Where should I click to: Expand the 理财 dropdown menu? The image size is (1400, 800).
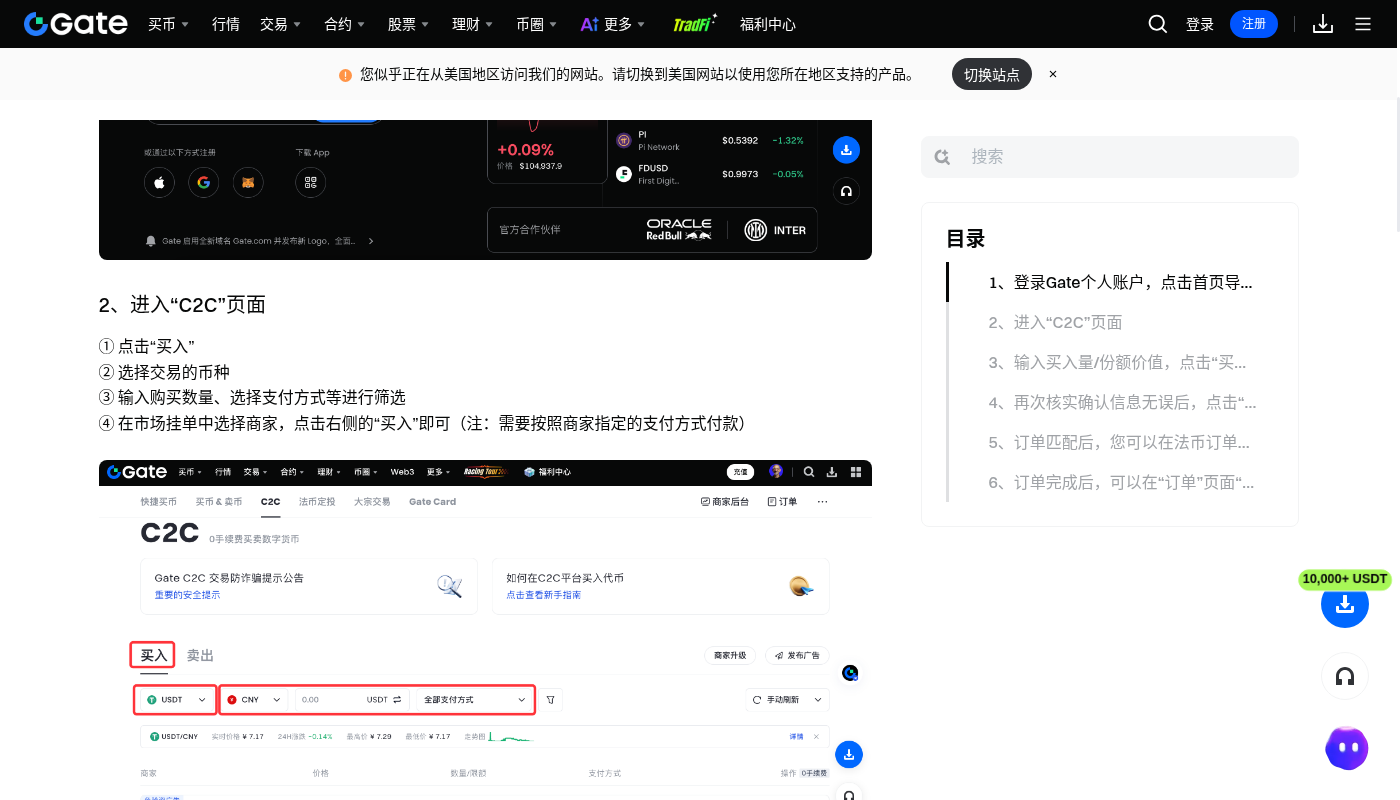473,24
